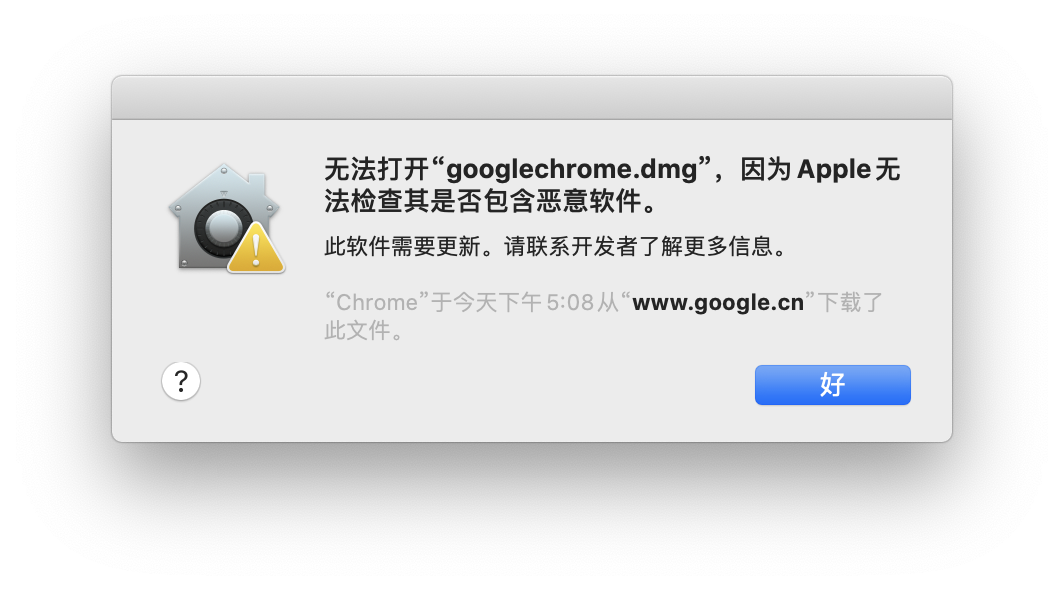
Task: Click the 此文件。 text at the end
Action: [363, 331]
